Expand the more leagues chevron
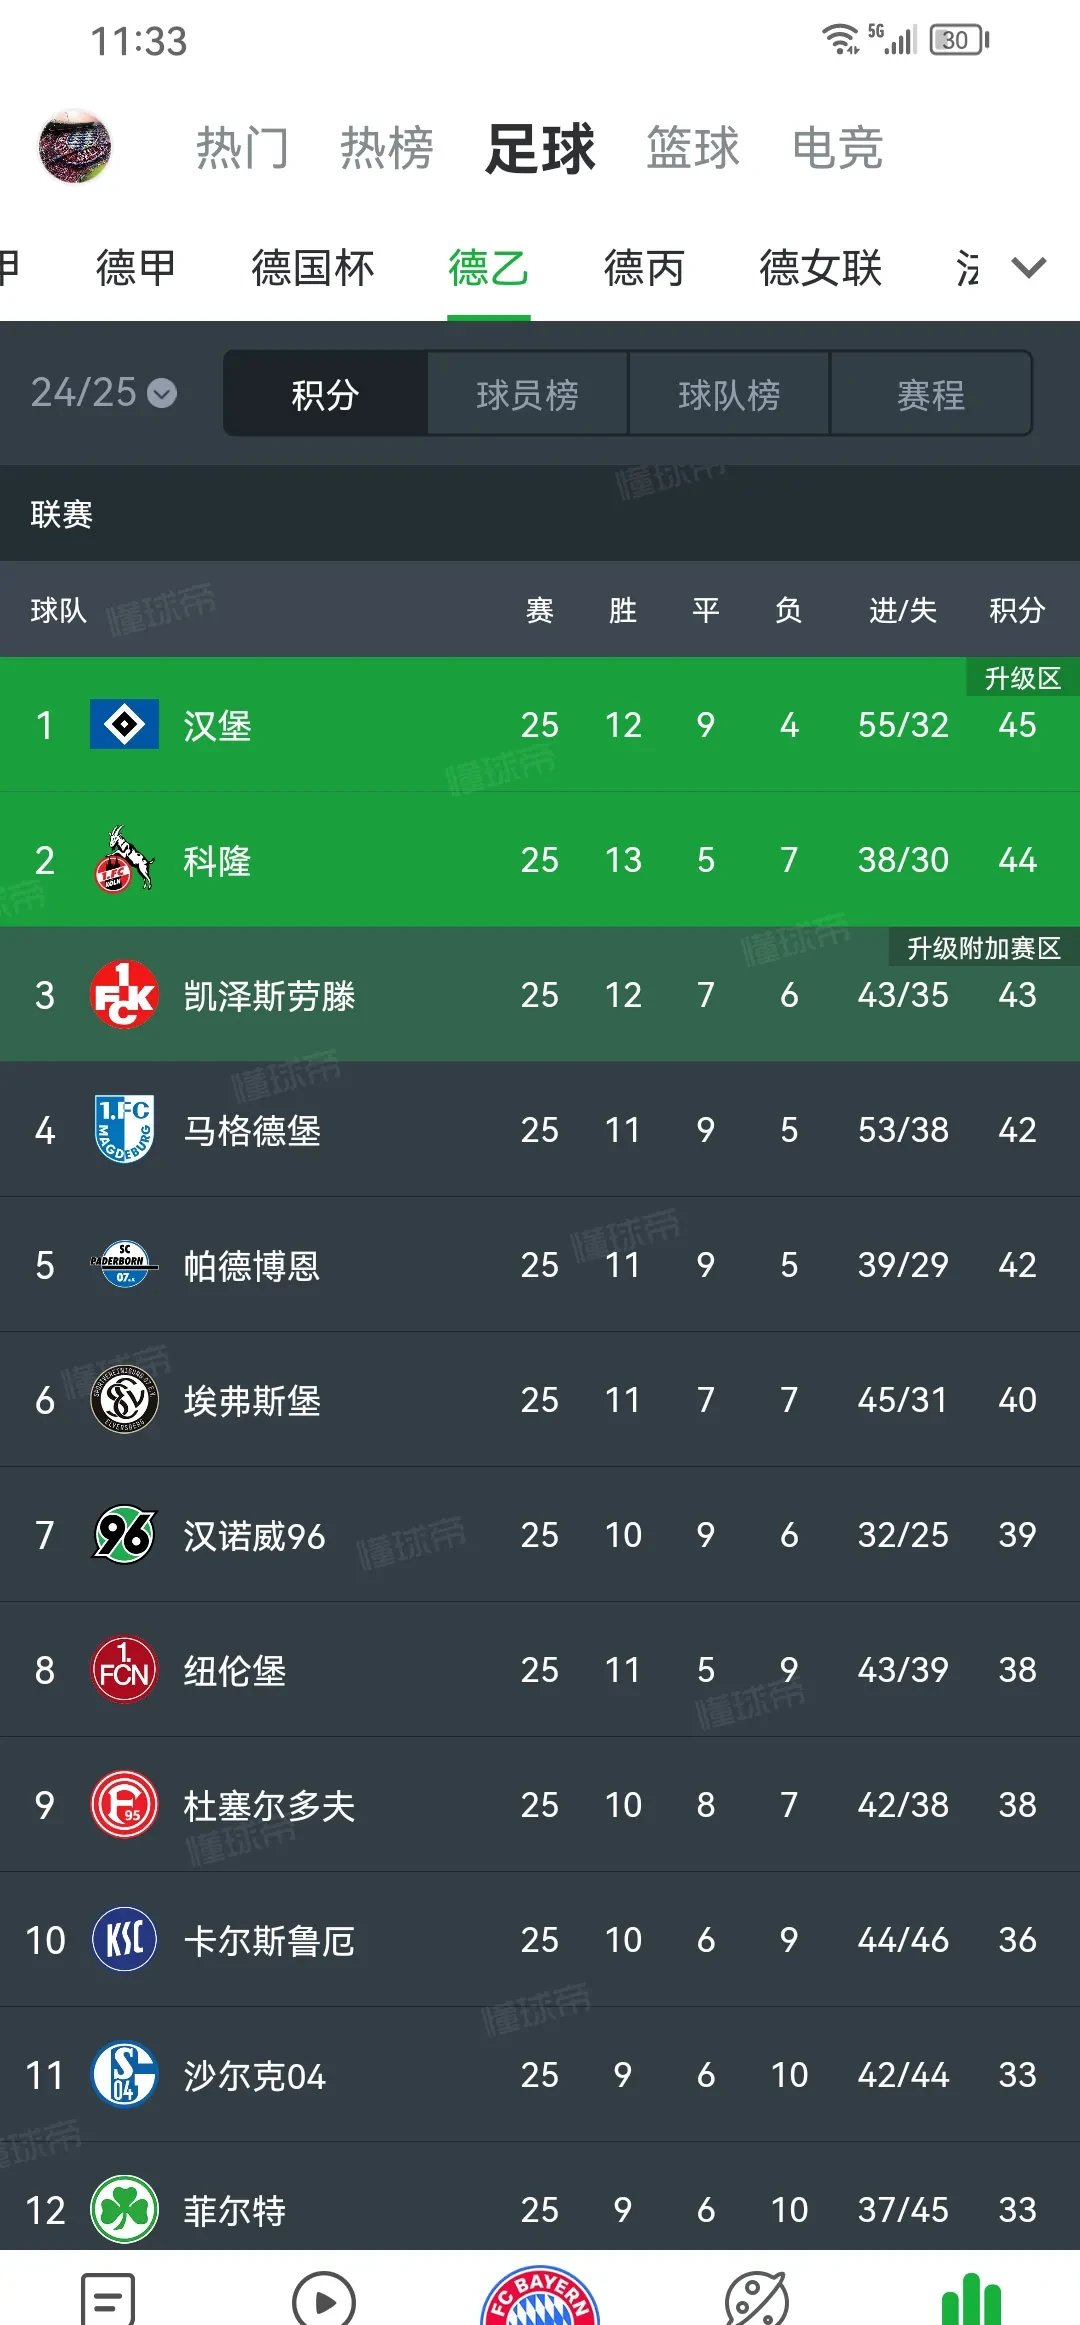Image resolution: width=1080 pixels, height=2325 pixels. pos(1027,268)
